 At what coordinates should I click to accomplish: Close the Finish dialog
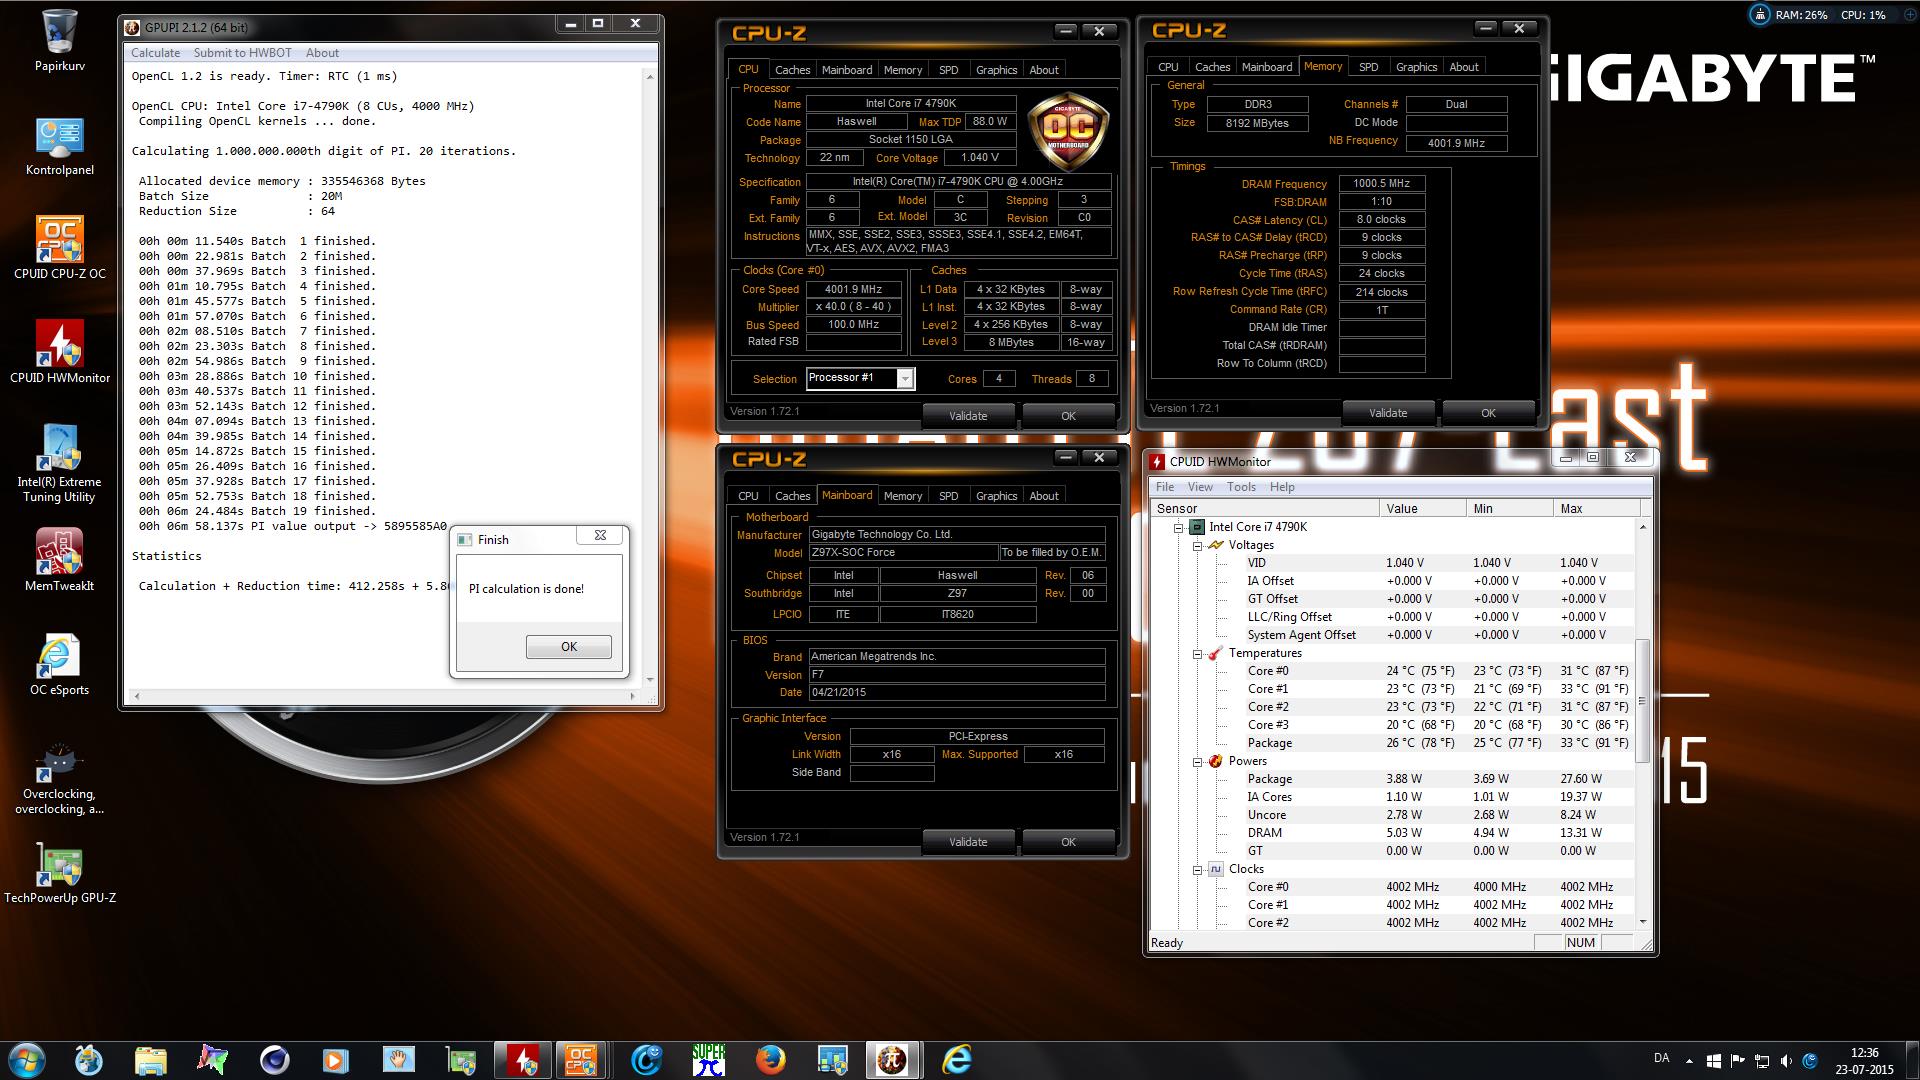[x=600, y=536]
